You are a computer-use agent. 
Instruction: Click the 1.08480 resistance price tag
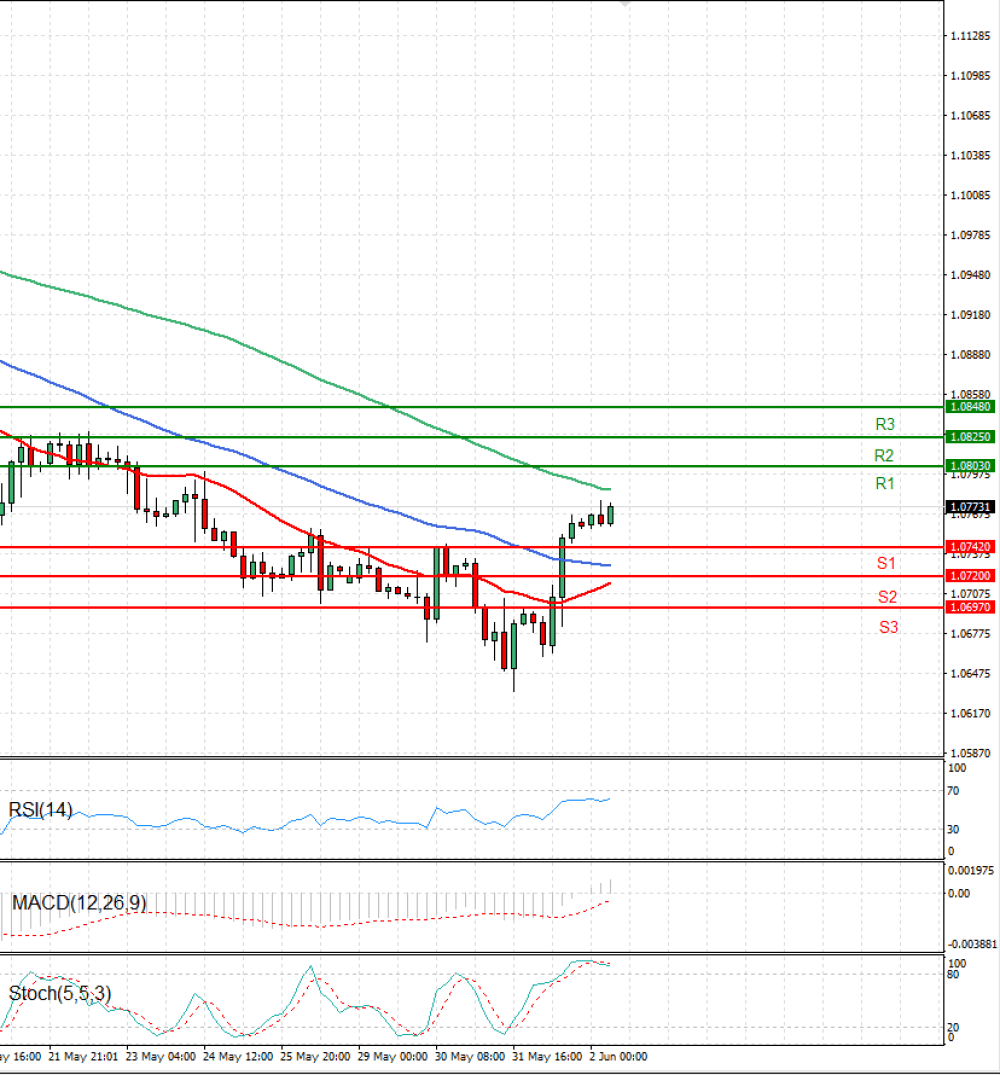click(970, 407)
